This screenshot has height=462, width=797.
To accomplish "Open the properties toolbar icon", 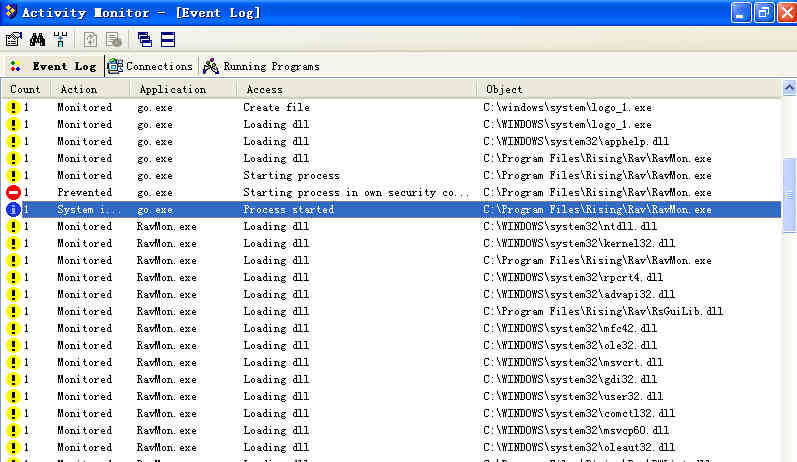I will click(x=14, y=40).
